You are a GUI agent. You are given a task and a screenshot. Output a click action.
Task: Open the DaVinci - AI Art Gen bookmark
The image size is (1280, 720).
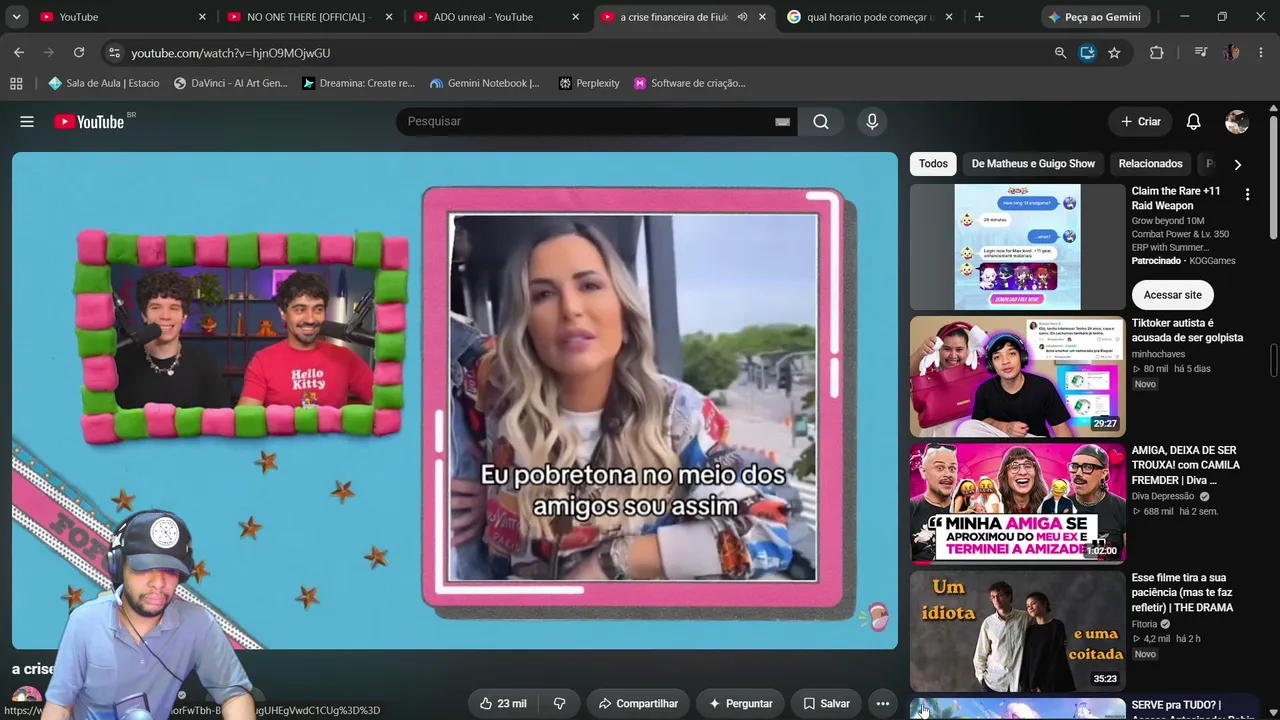230,84
